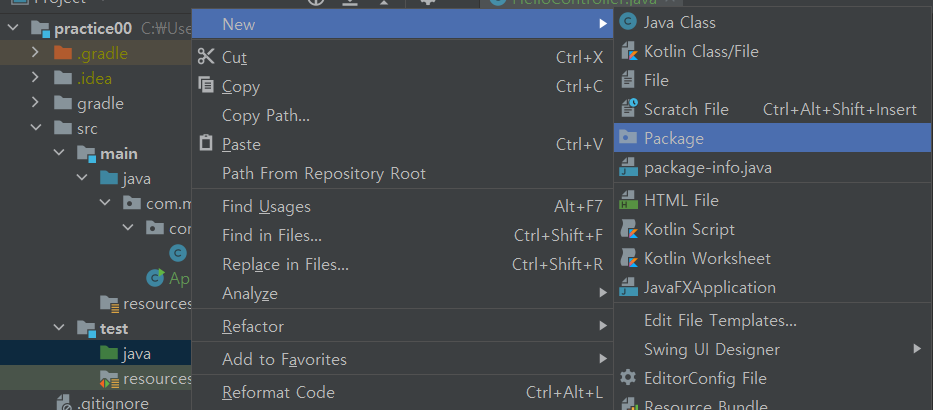The width and height of the screenshot is (933, 410).
Task: Click the .idea folder icon
Action: 62,79
